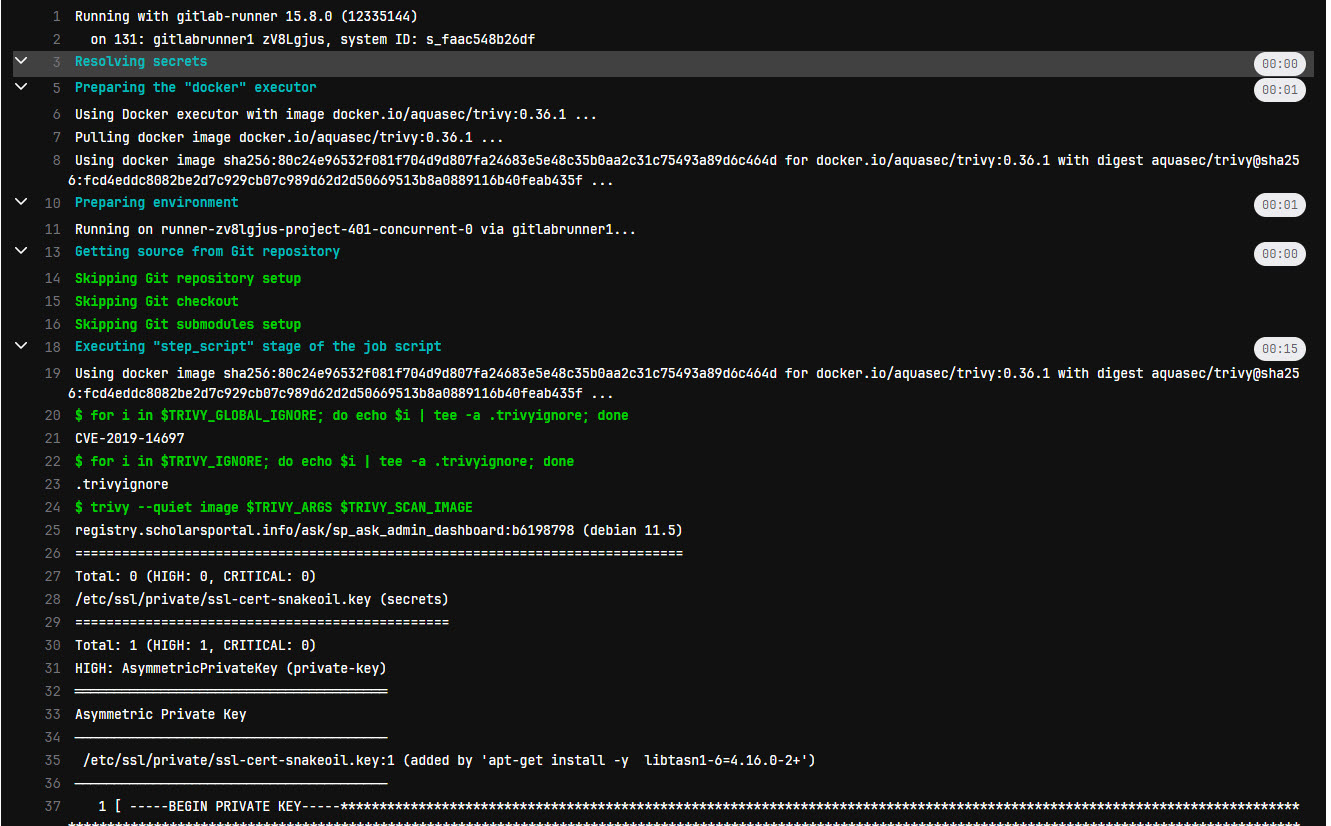Collapse the "Preparing the docker executor" section

(x=20, y=88)
